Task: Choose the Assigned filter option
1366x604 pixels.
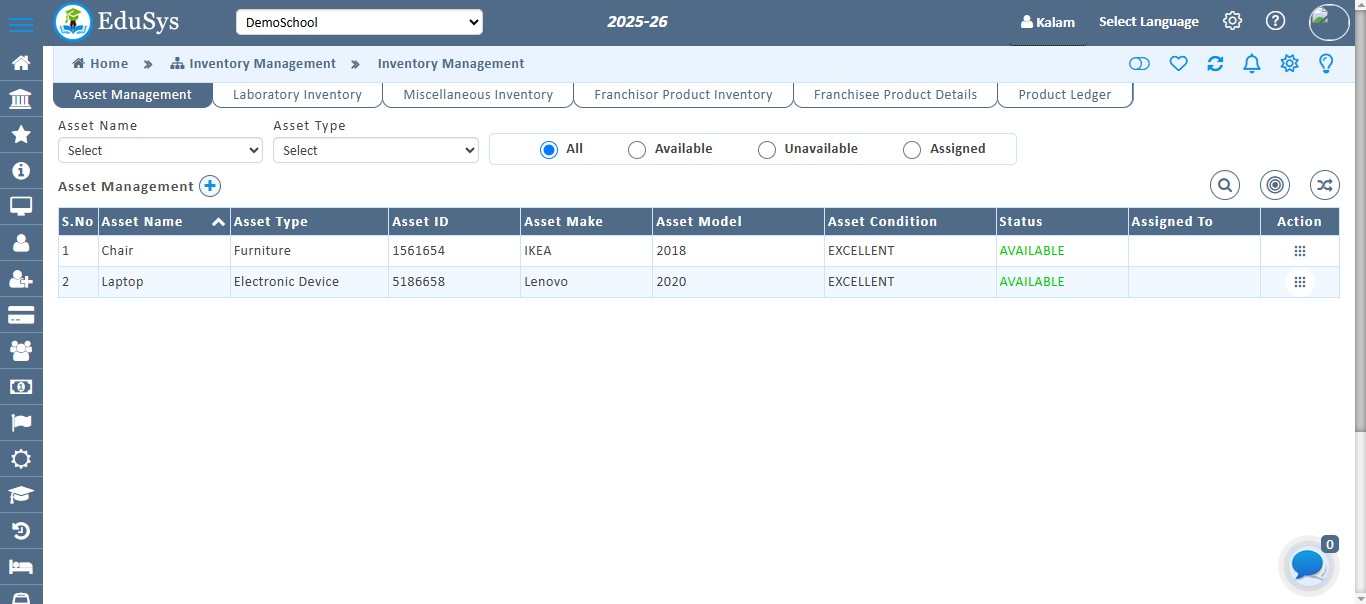Action: click(x=912, y=149)
